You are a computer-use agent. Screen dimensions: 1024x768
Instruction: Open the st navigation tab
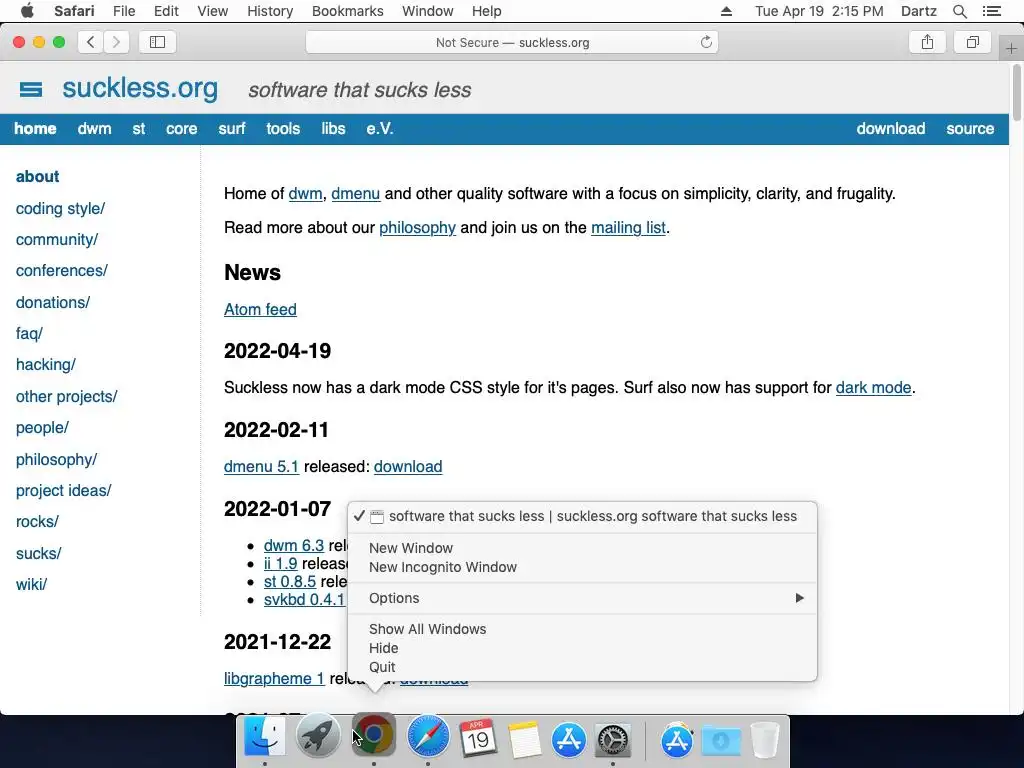click(138, 129)
